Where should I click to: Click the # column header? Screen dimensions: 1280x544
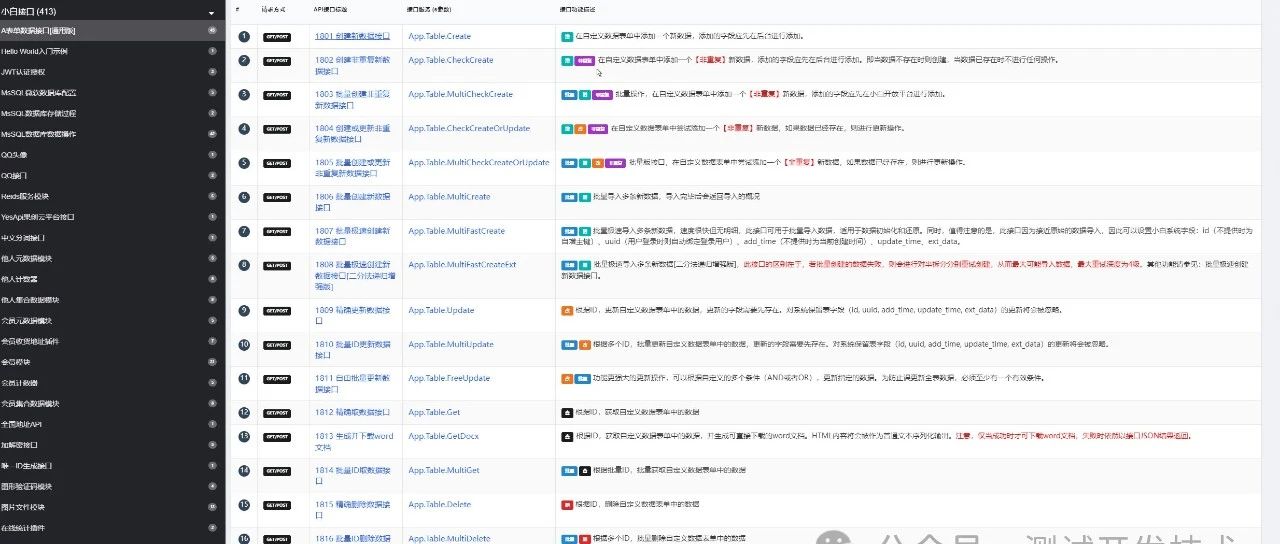[237, 8]
